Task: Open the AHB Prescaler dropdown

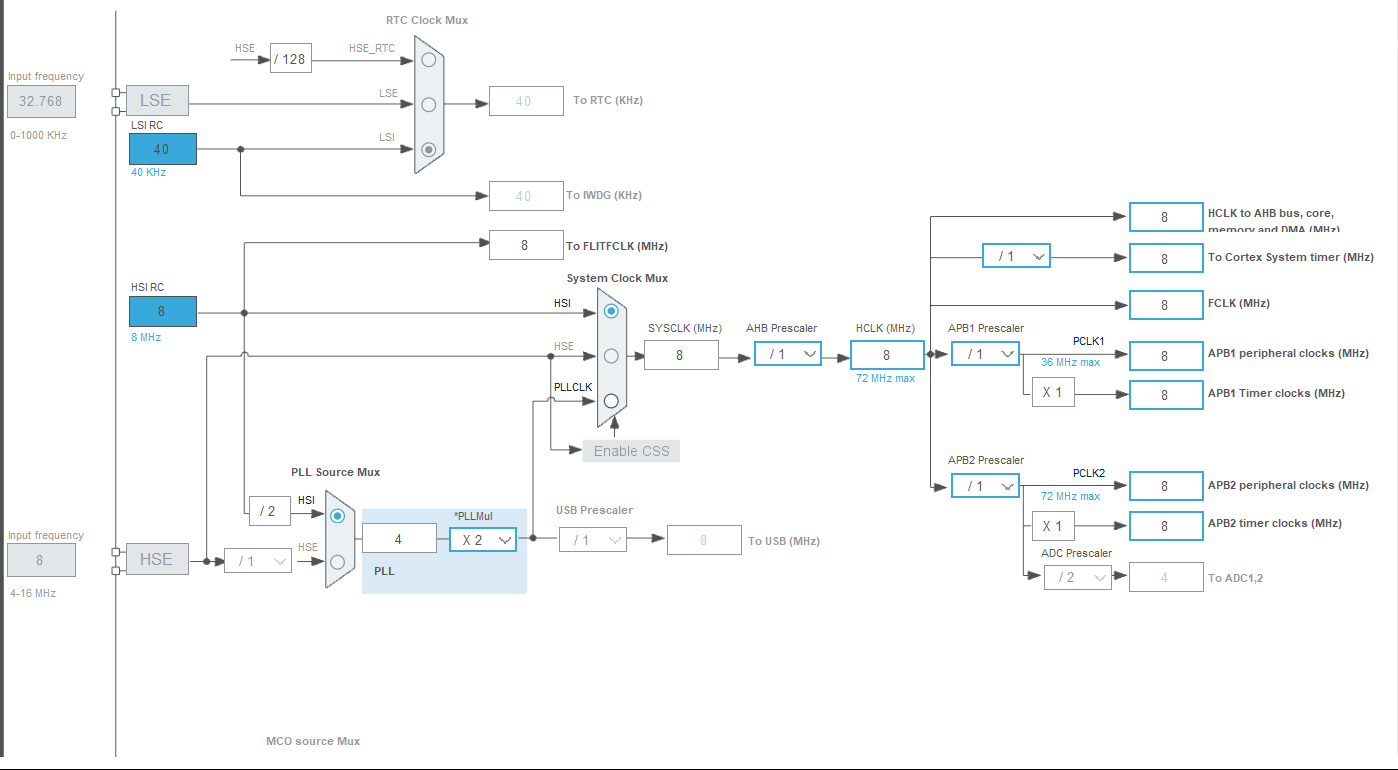Action: [788, 354]
